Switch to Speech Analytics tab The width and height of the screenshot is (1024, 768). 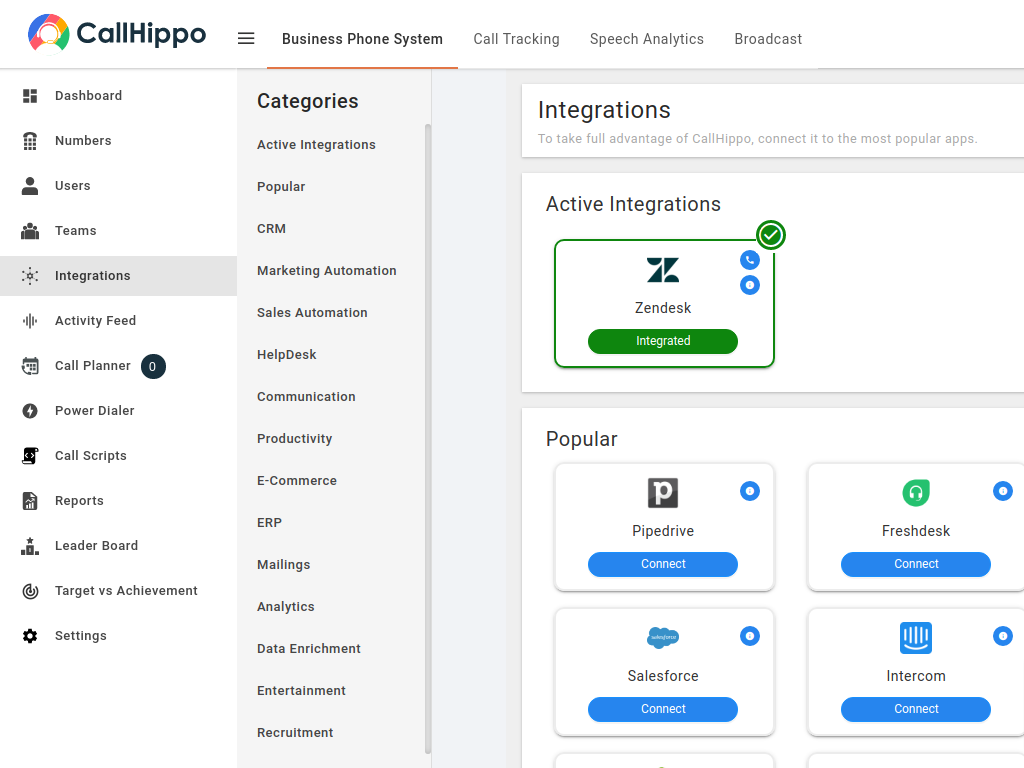pos(647,39)
